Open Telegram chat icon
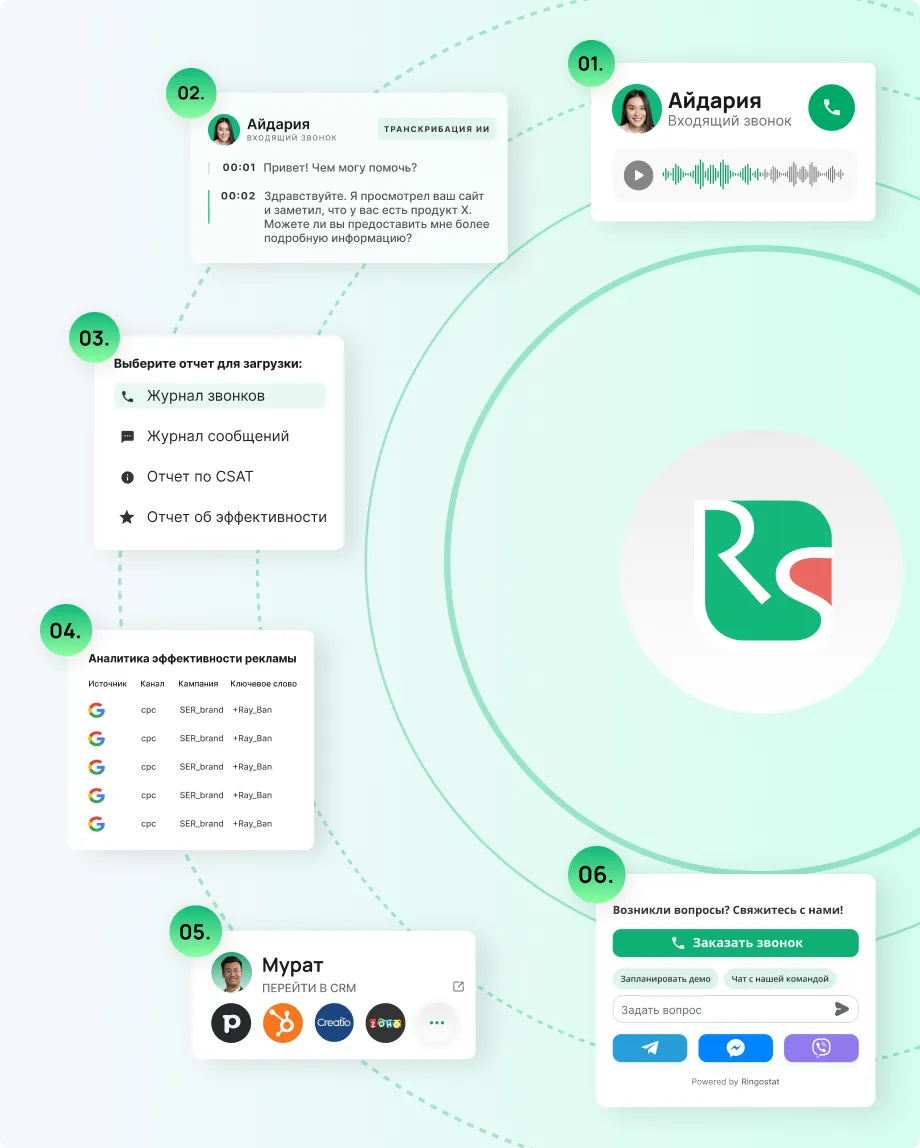 [x=650, y=1048]
